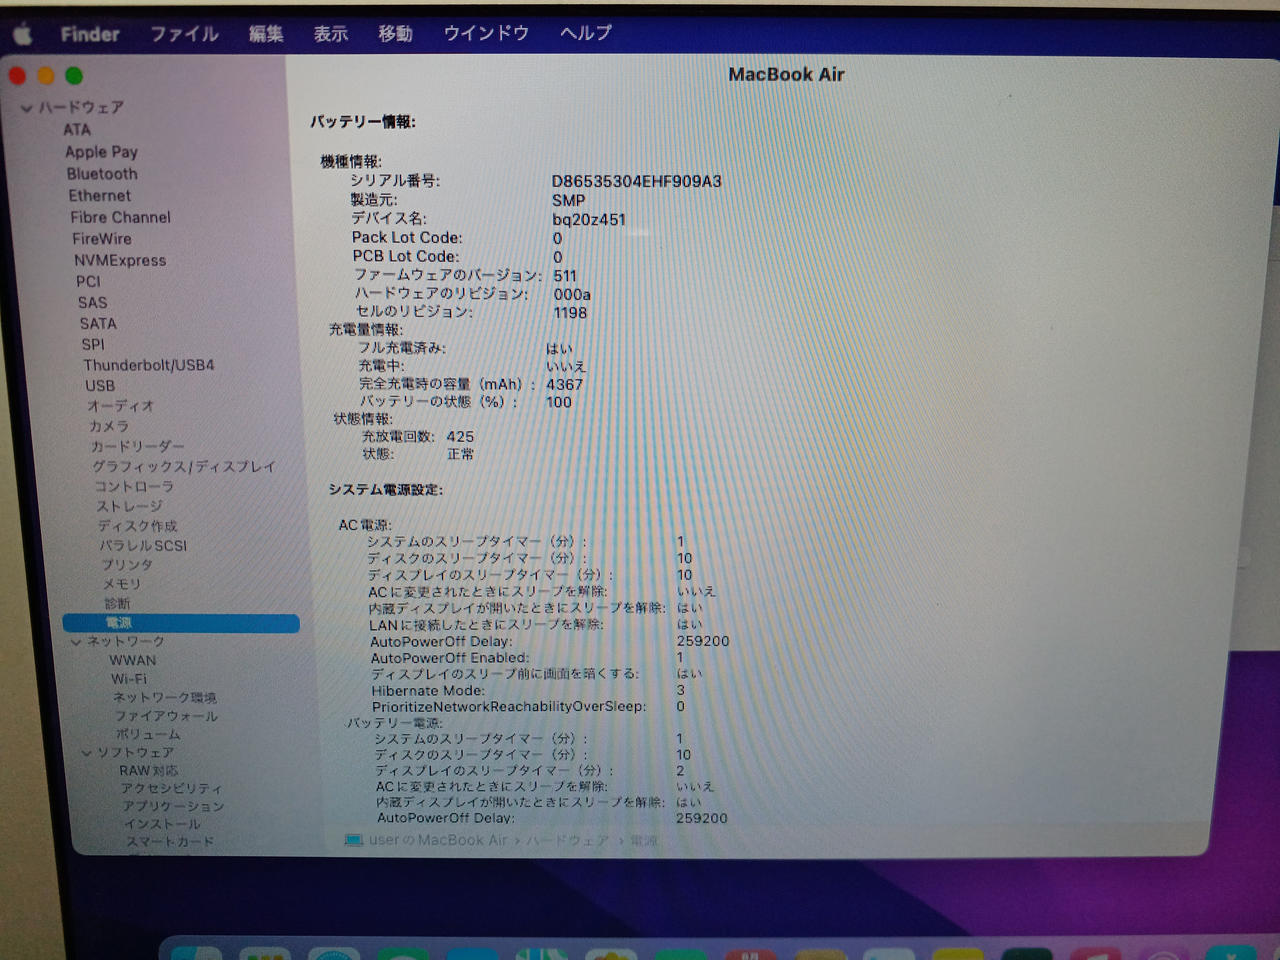The width and height of the screenshot is (1280, 960).
Task: Collapse the ネットワーク section
Action: pyautogui.click(x=76, y=642)
